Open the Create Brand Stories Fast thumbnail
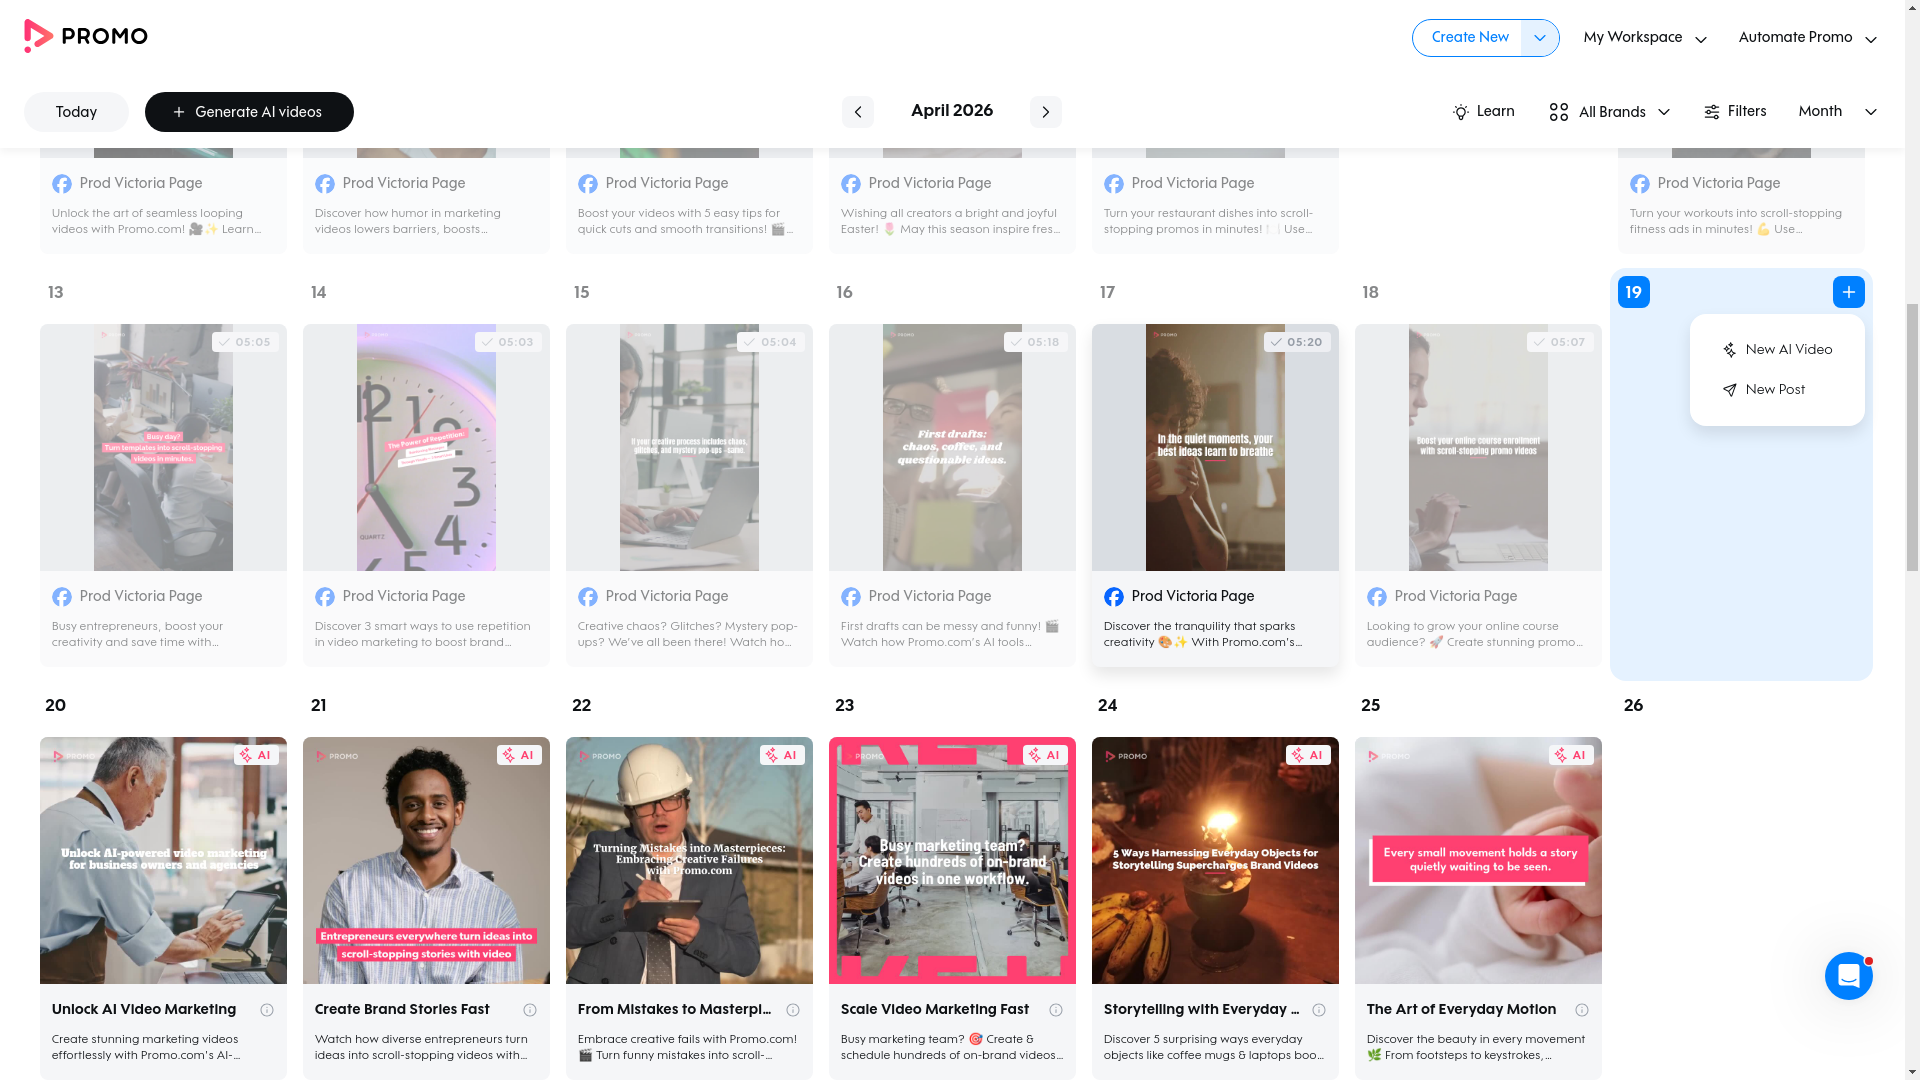Image resolution: width=1920 pixels, height=1080 pixels. point(426,860)
